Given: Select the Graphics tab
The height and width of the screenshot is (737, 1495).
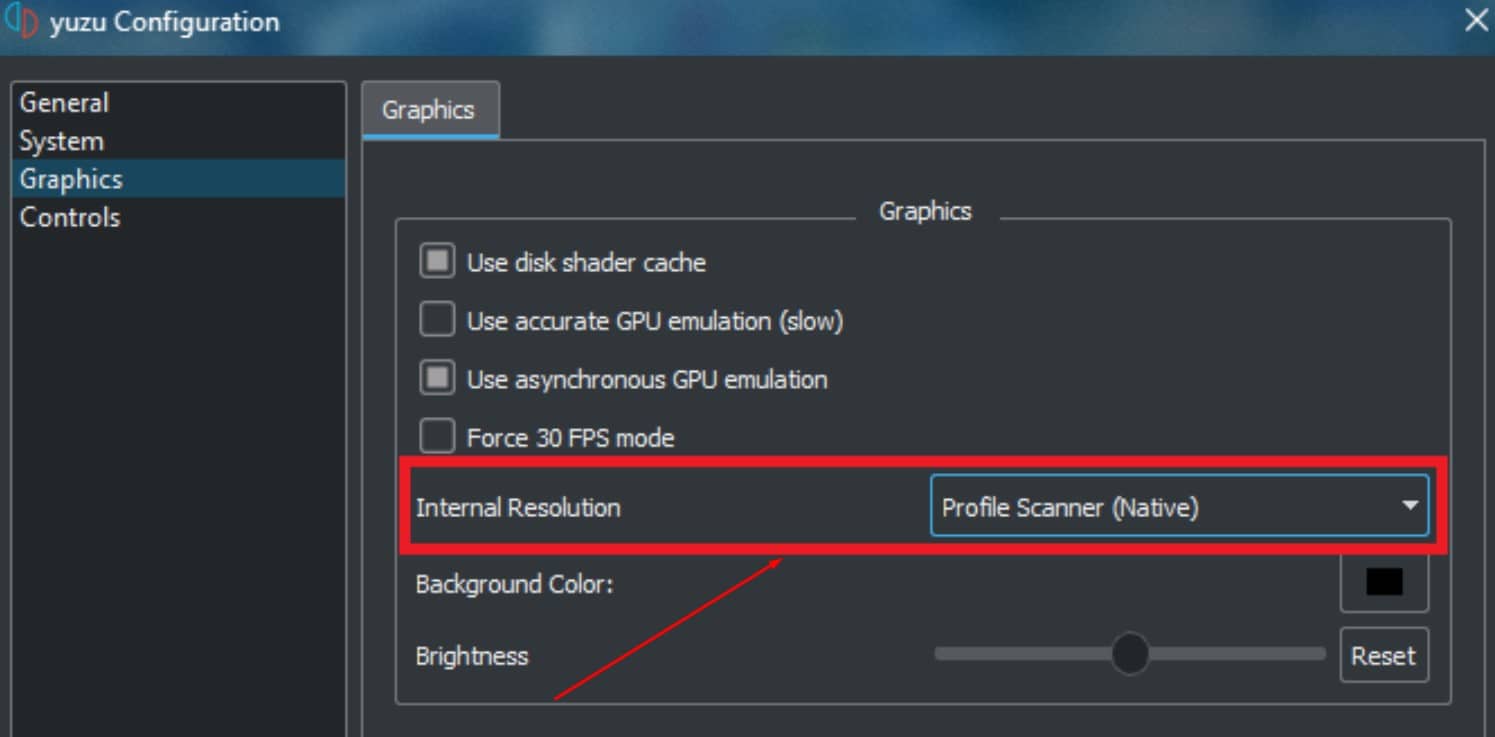Looking at the screenshot, I should (x=430, y=110).
